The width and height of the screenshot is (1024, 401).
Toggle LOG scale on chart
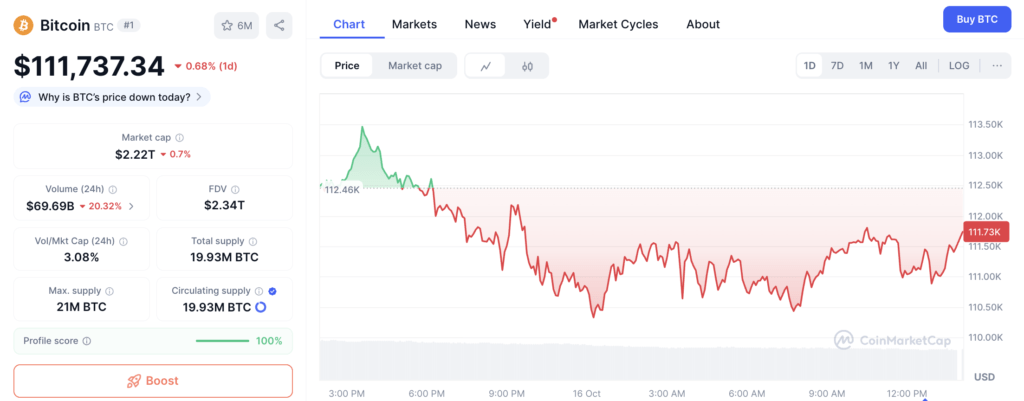click(x=959, y=66)
